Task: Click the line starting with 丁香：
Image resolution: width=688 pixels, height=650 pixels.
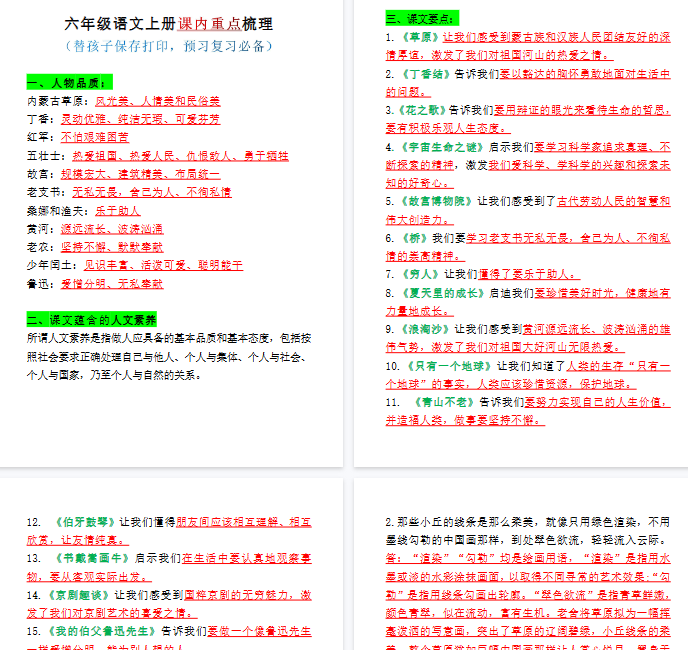Action: click(123, 119)
